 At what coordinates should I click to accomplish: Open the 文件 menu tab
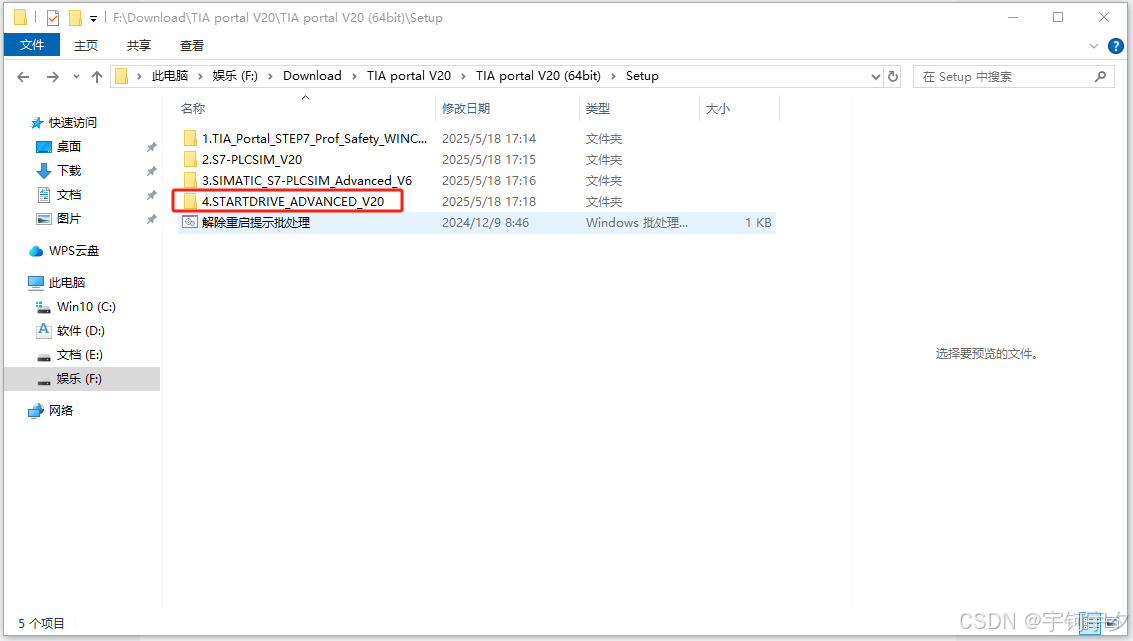tap(32, 45)
